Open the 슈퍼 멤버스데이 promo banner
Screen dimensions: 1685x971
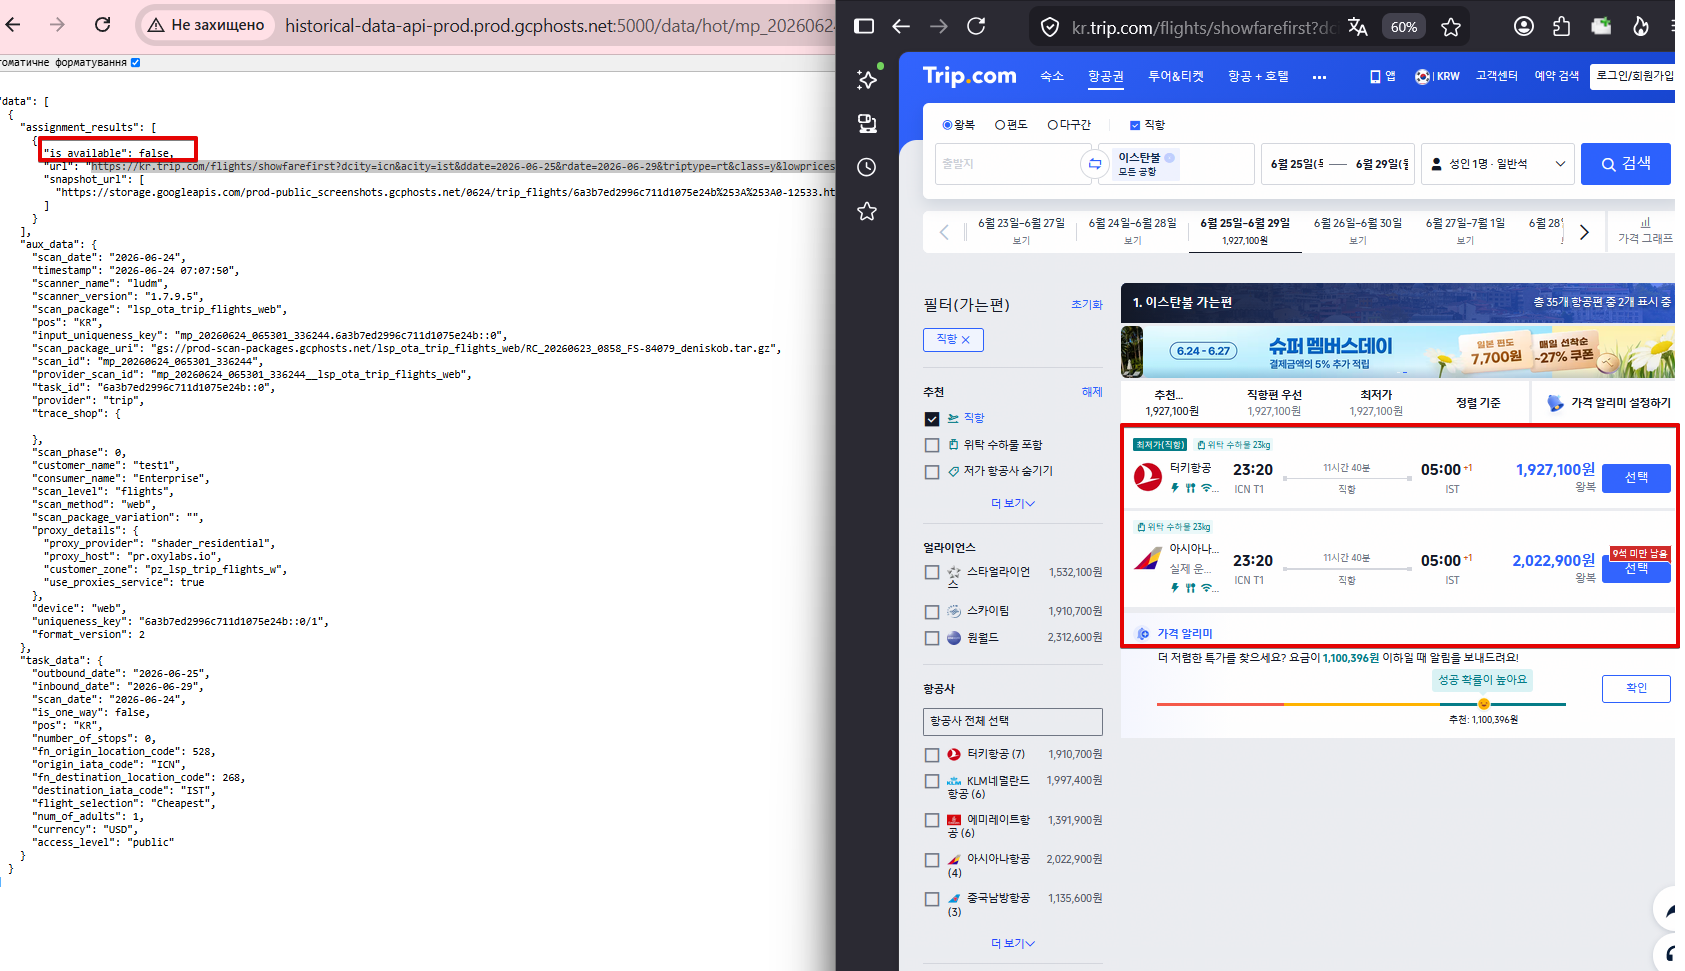[x=1398, y=352]
